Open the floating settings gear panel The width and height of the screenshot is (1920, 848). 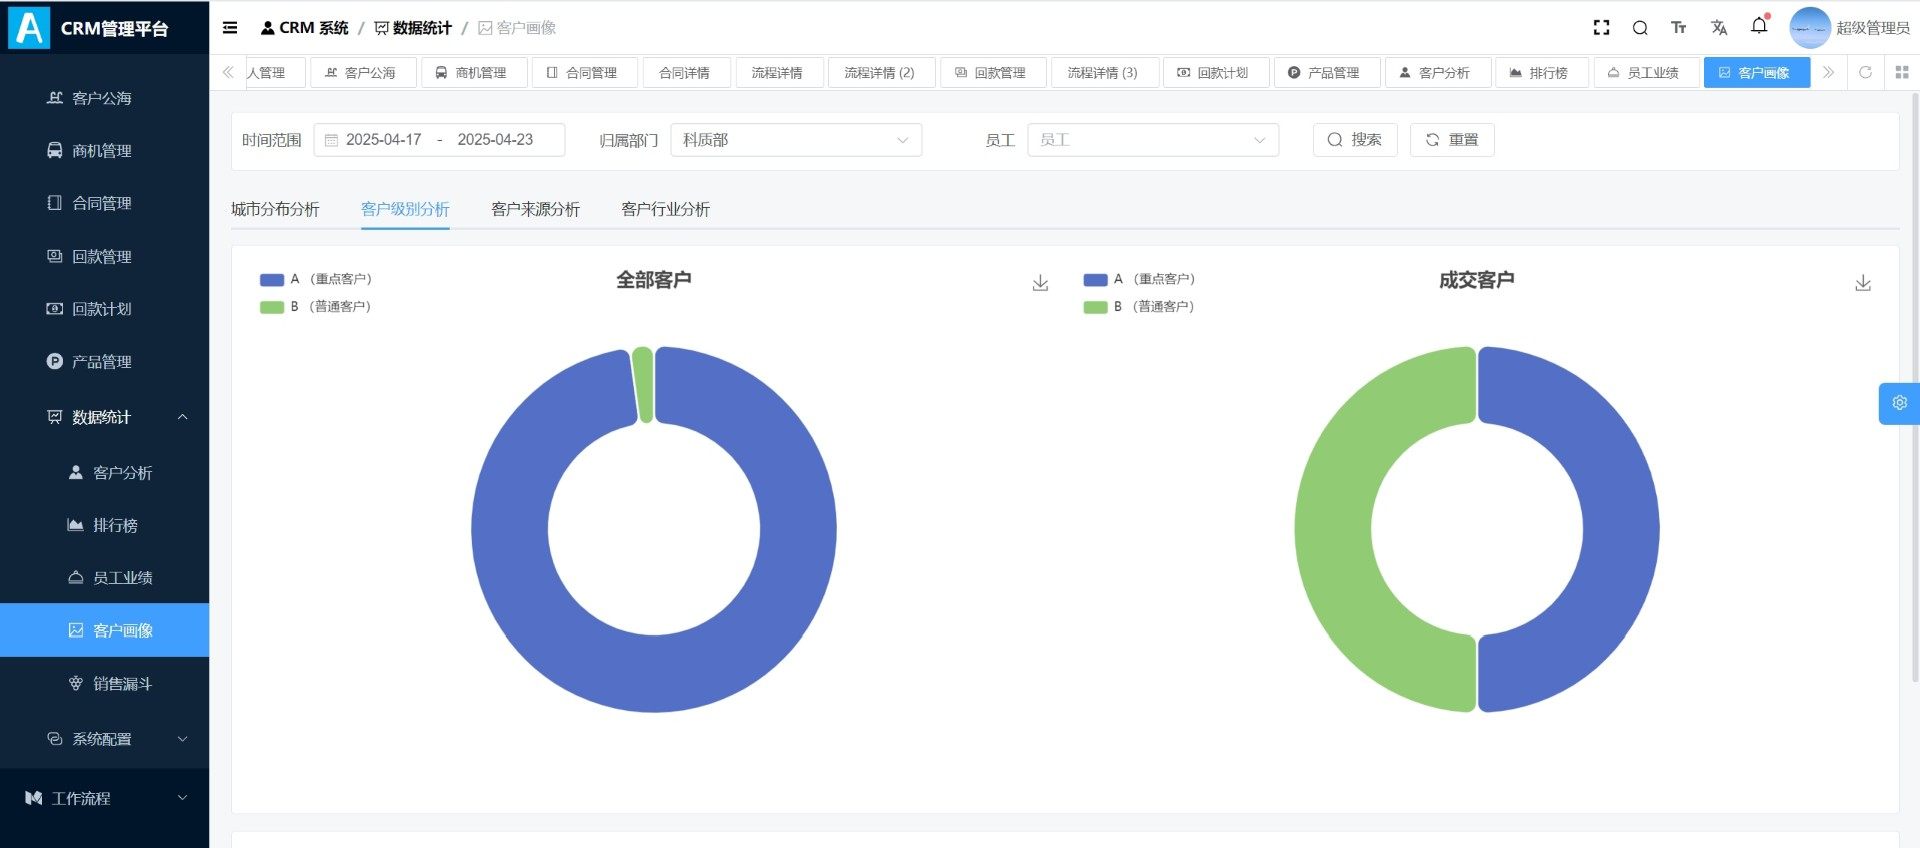coord(1899,403)
